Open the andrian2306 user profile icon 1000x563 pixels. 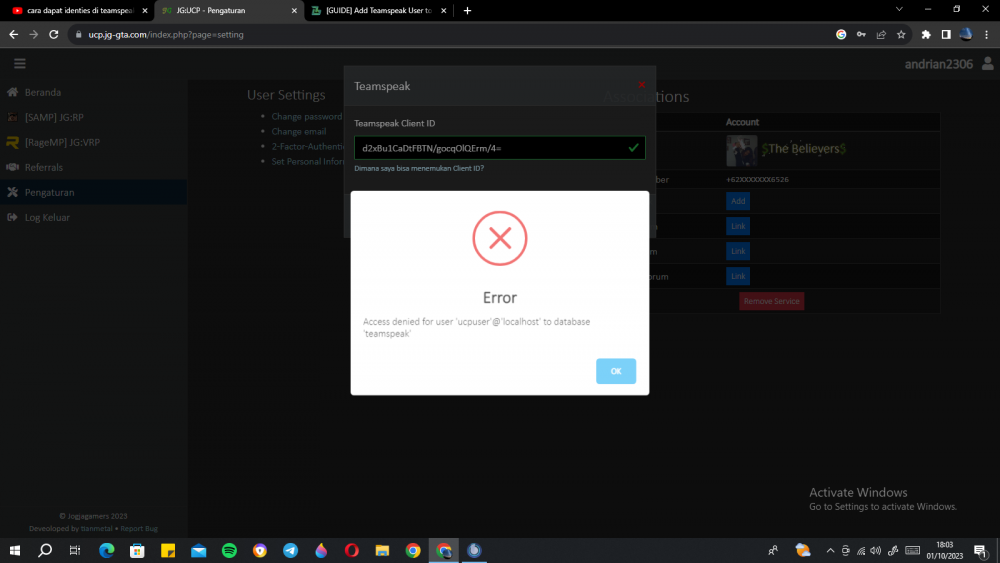click(x=987, y=63)
